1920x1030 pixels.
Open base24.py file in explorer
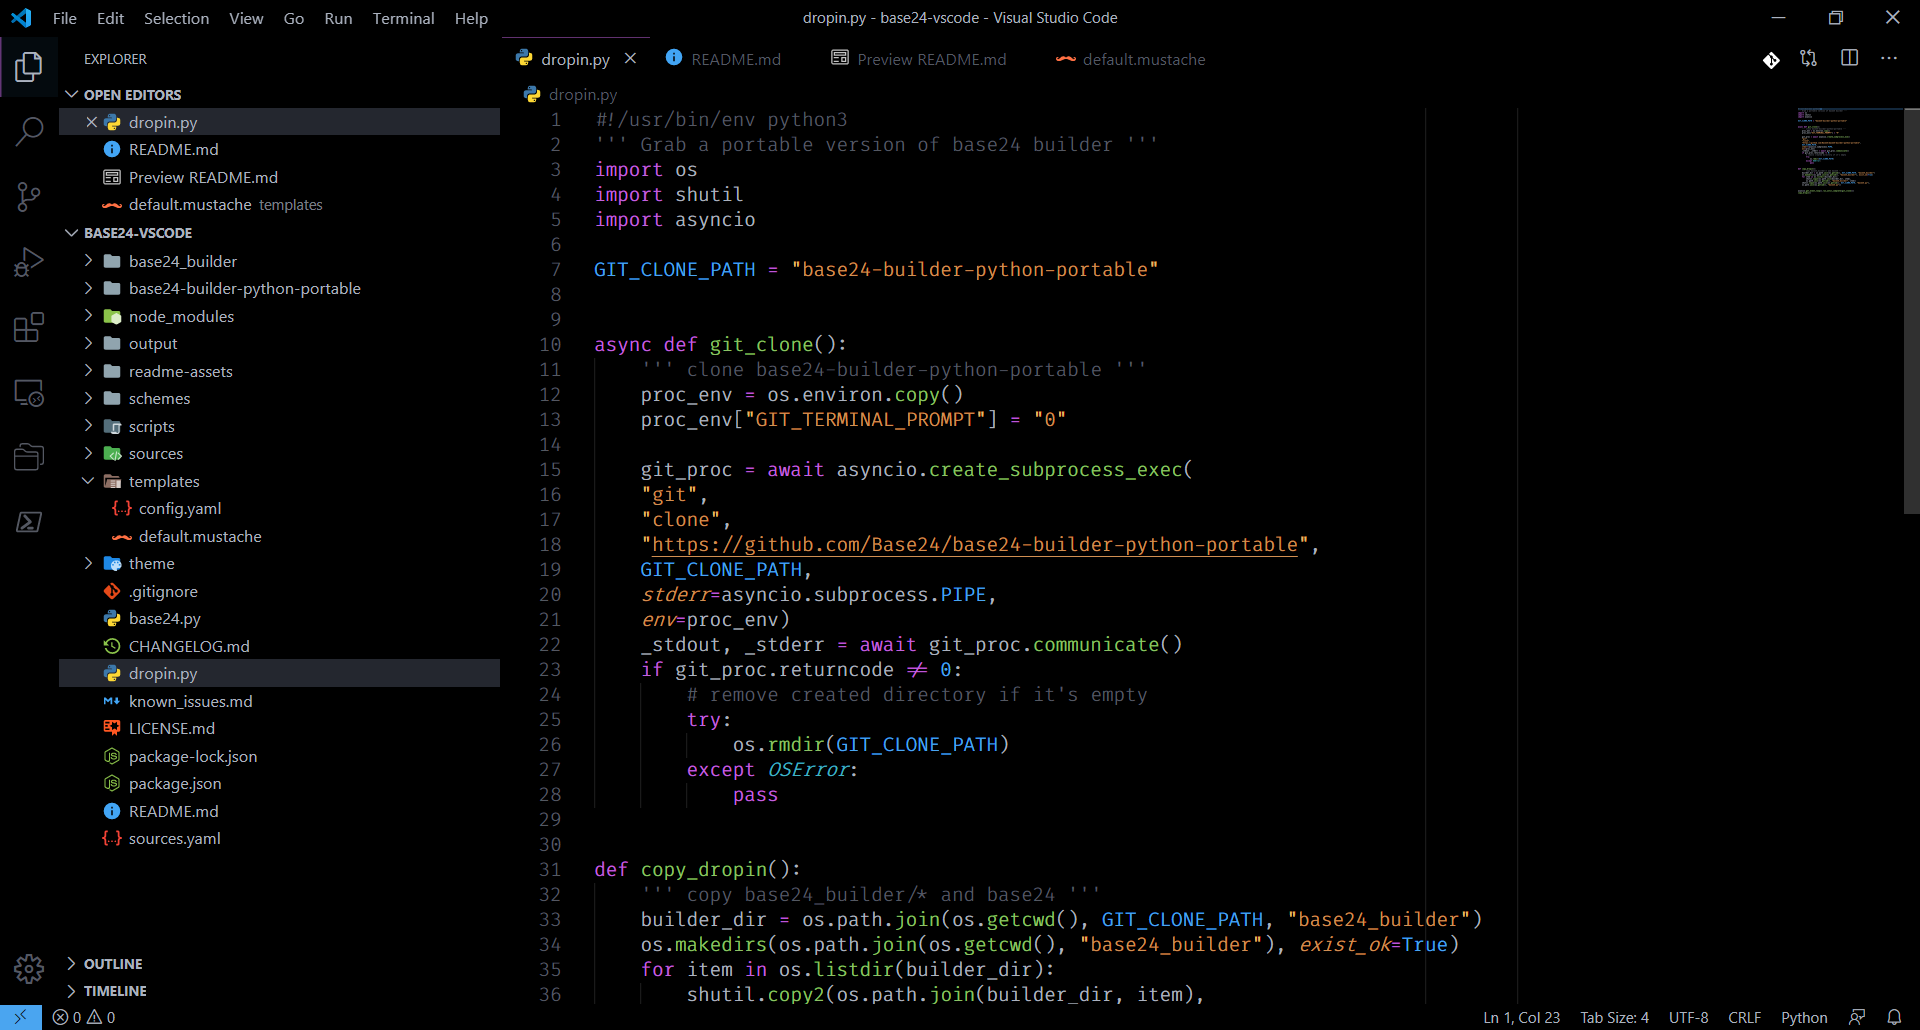[279, 618]
